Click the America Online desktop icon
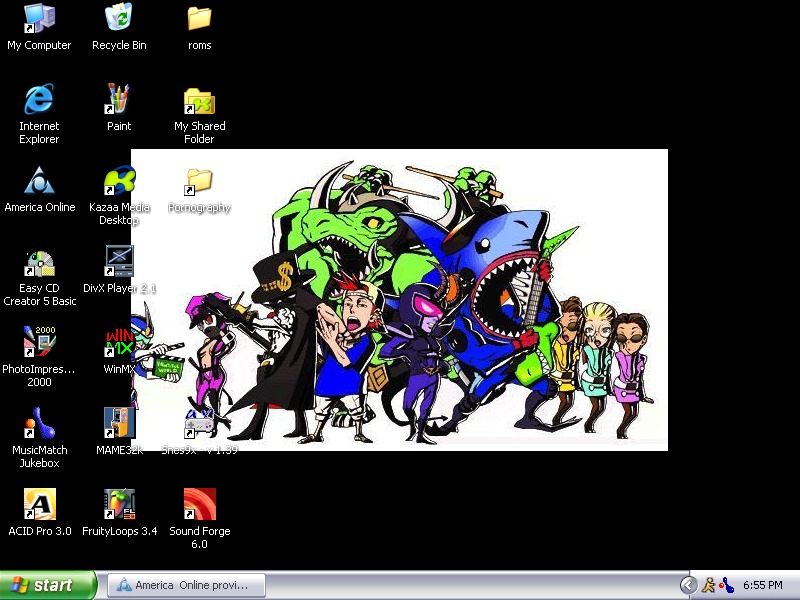This screenshot has width=800, height=600. coord(39,180)
